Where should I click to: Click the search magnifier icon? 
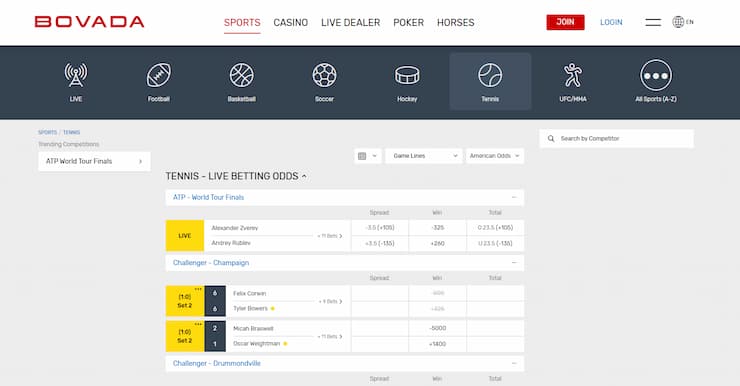click(551, 139)
